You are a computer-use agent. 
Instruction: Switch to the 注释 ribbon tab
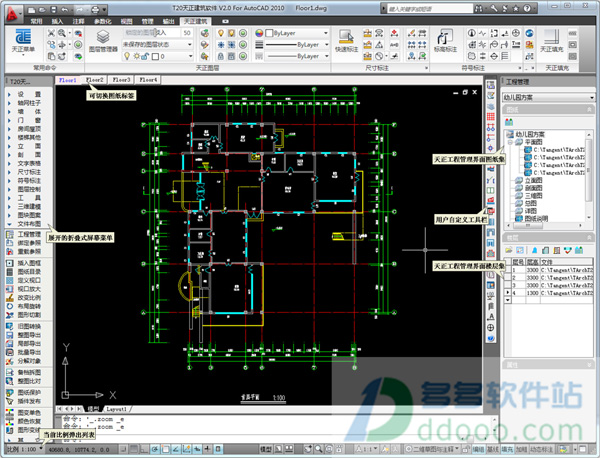pyautogui.click(x=78, y=21)
